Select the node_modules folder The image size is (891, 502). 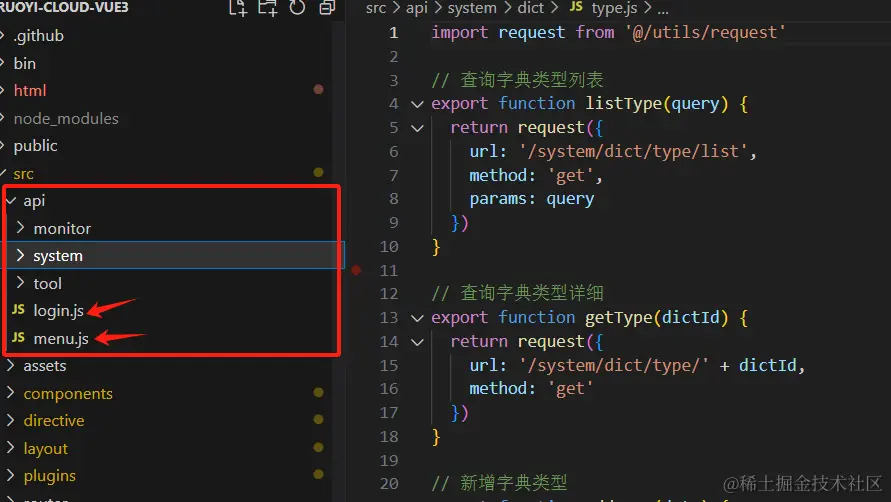tap(66, 118)
